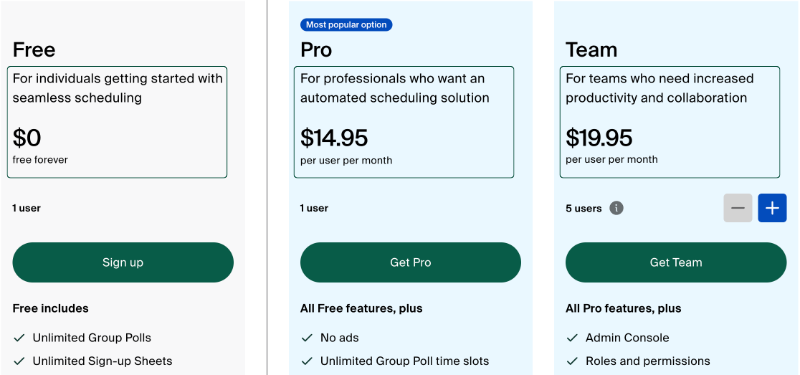Screen dimensions: 800x375
Task: Select the Get Team button
Action: pyautogui.click(x=676, y=262)
